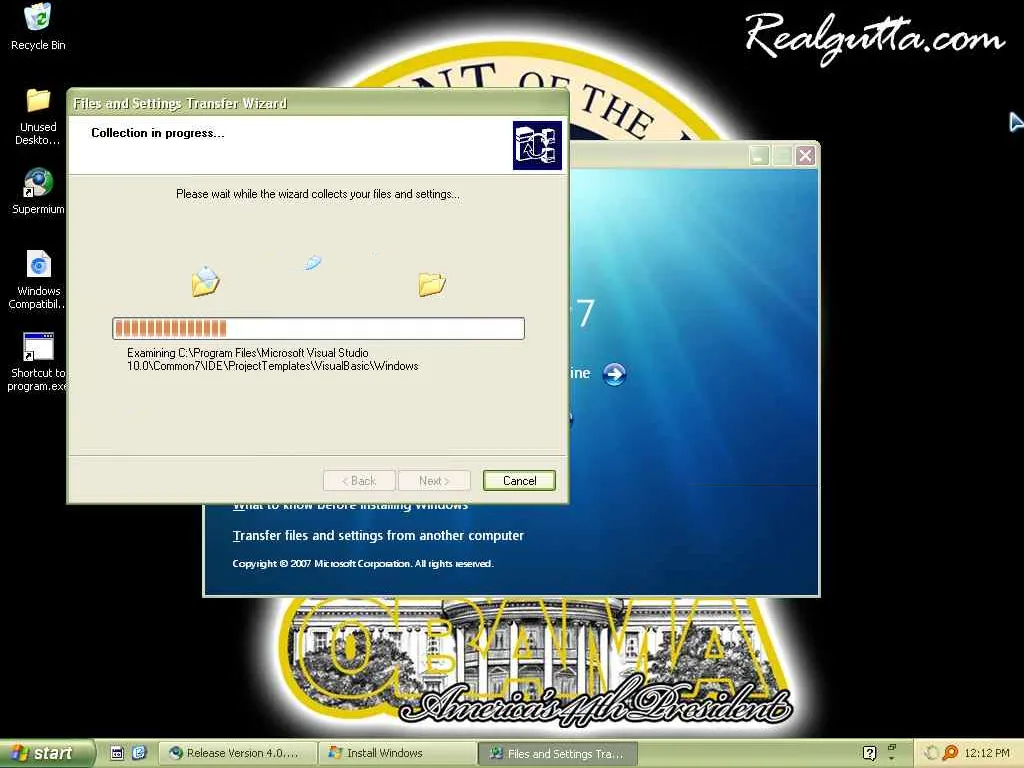Open the Windows Compatibility file icon
The image size is (1024, 768).
click(38, 279)
